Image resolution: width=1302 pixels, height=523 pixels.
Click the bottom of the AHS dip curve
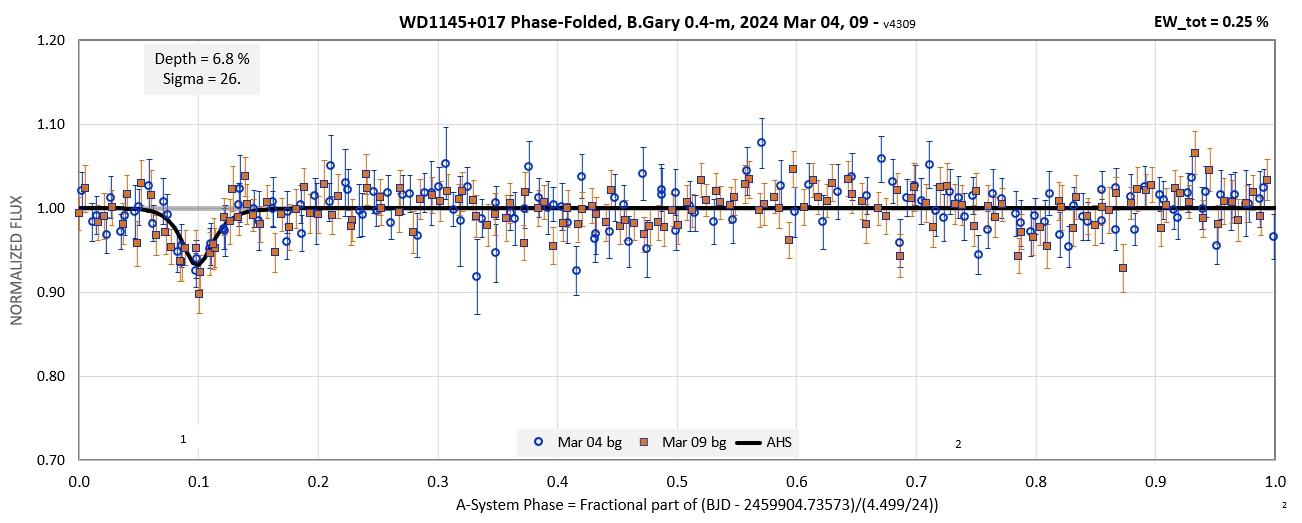pyautogui.click(x=197, y=263)
